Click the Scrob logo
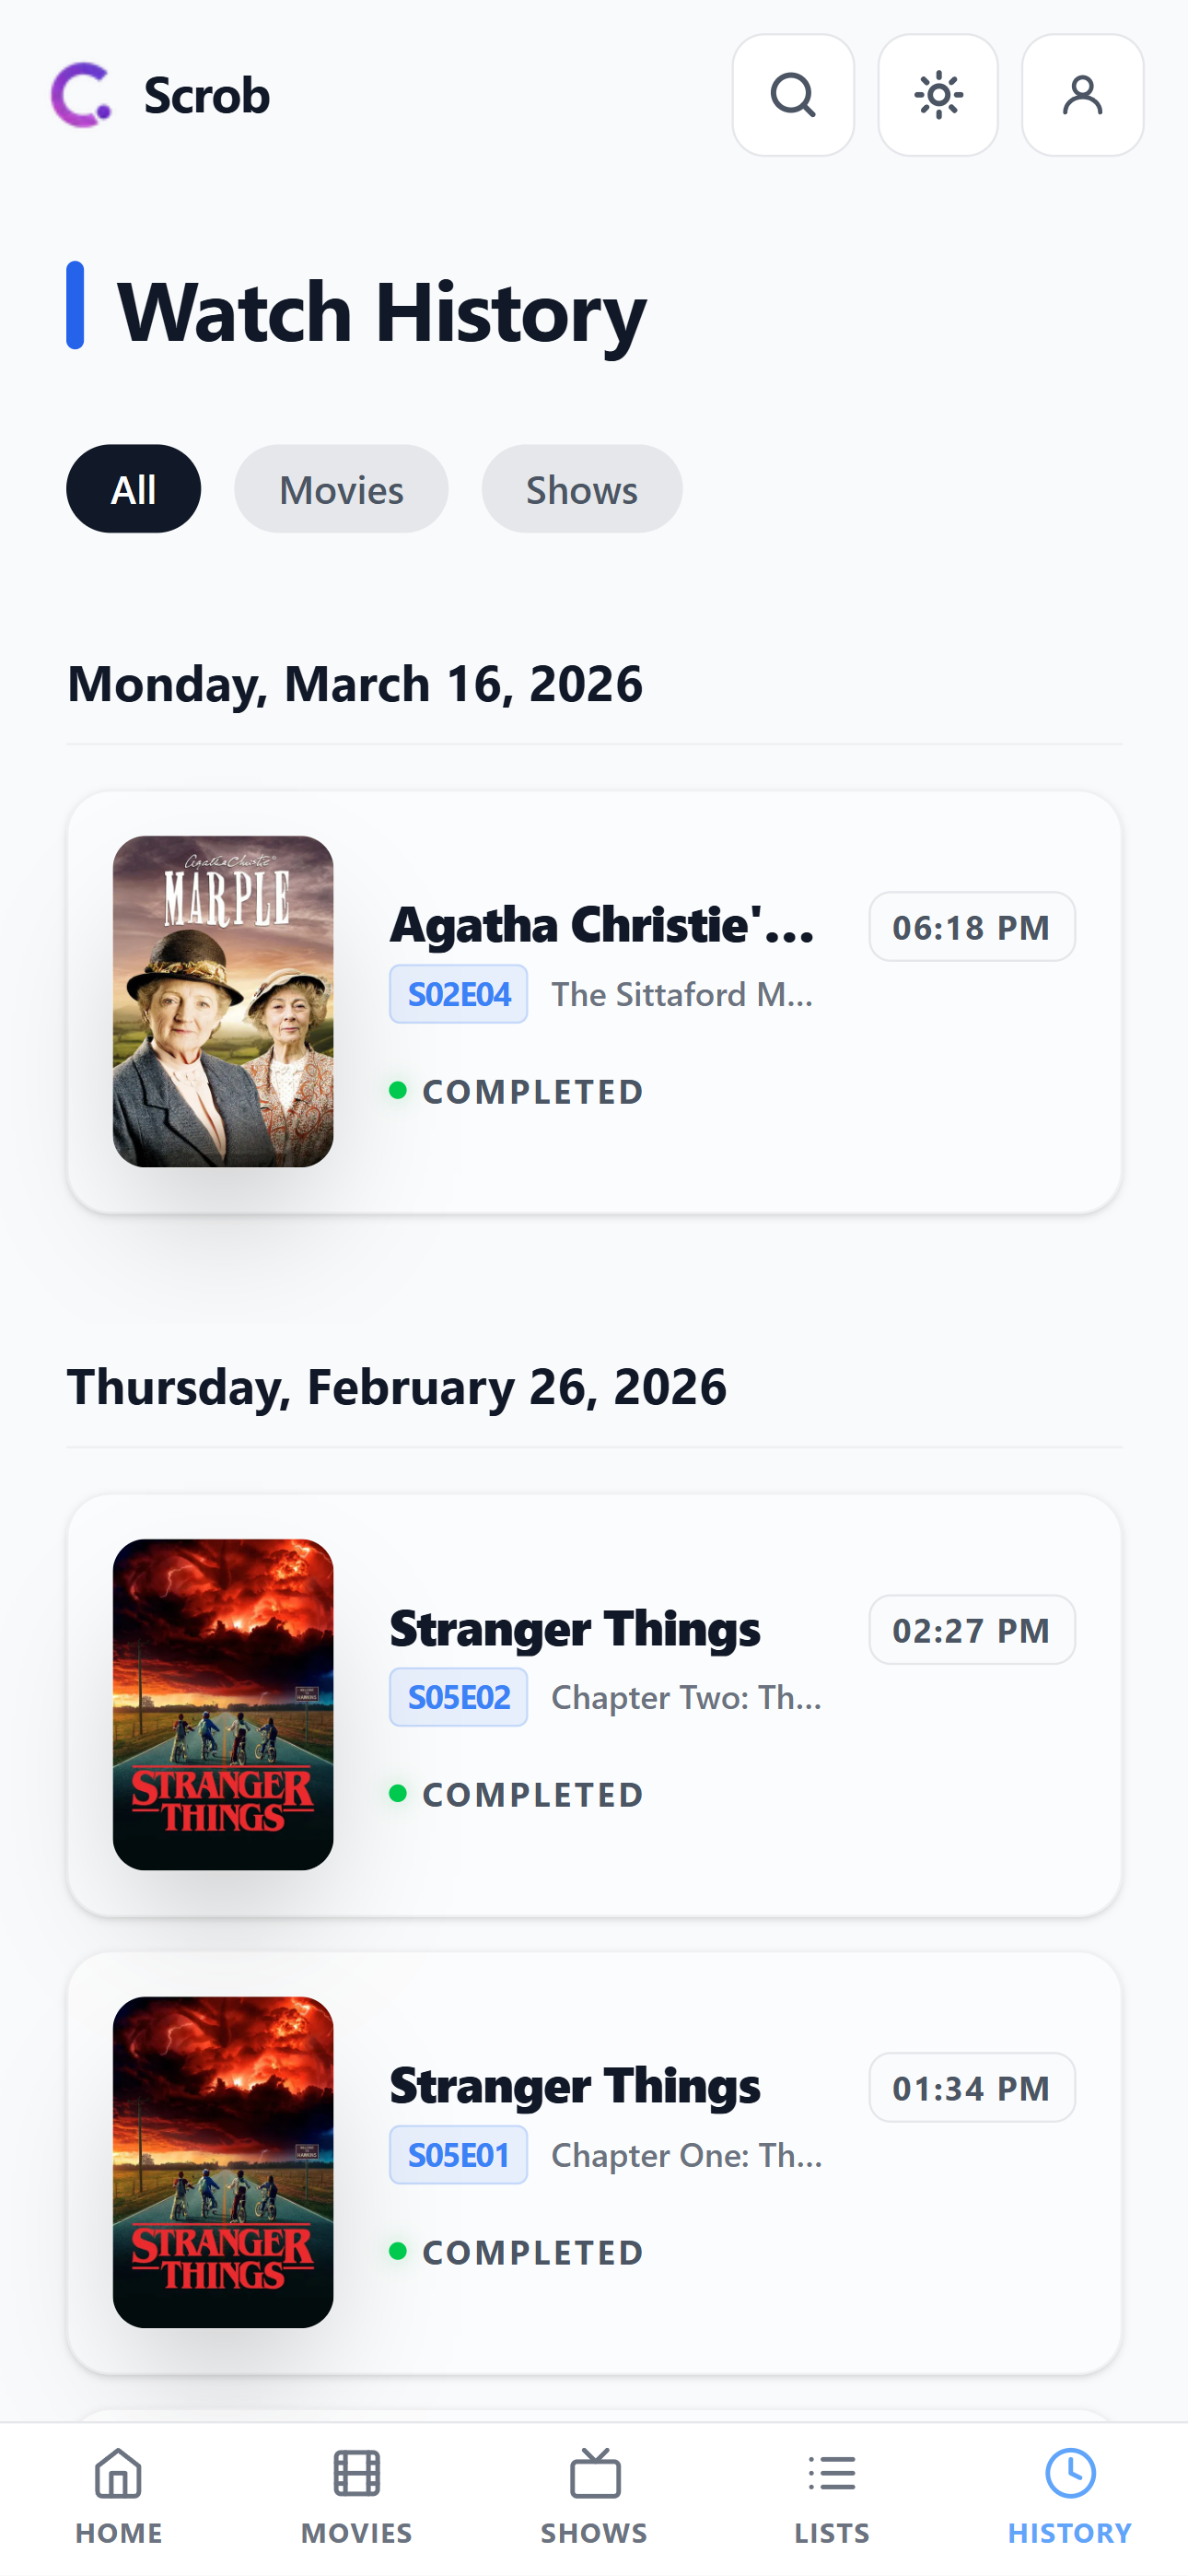Viewport: 1188px width, 2576px height. click(160, 95)
